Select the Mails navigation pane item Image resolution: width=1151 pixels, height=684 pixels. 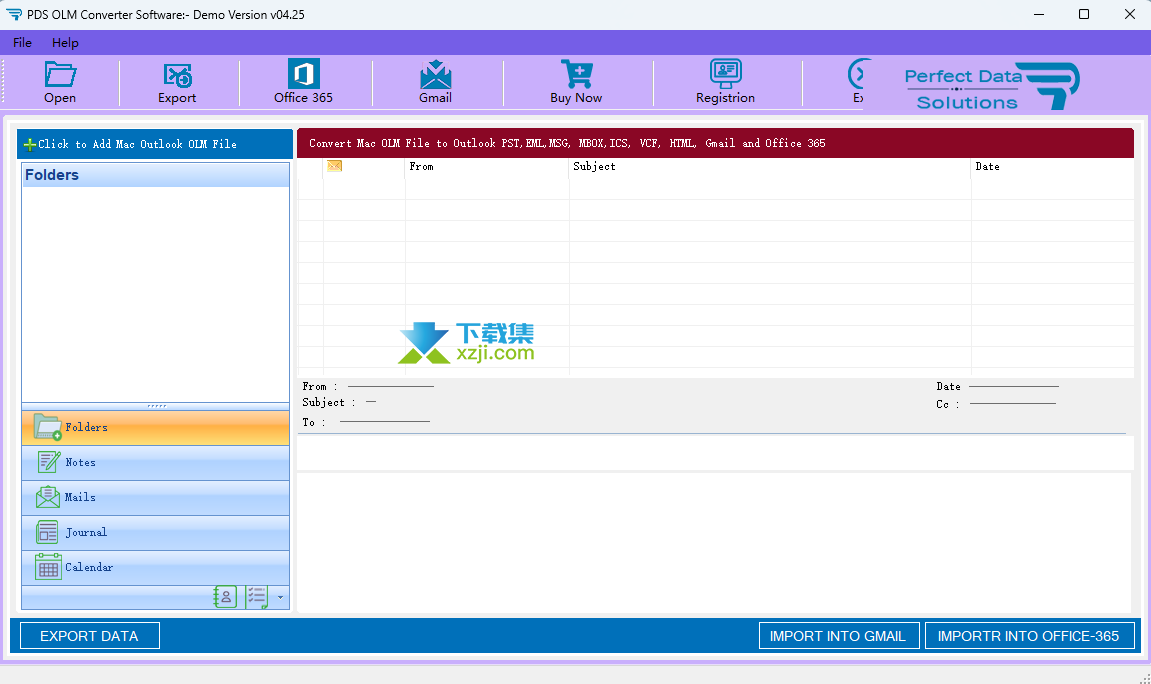(156, 498)
